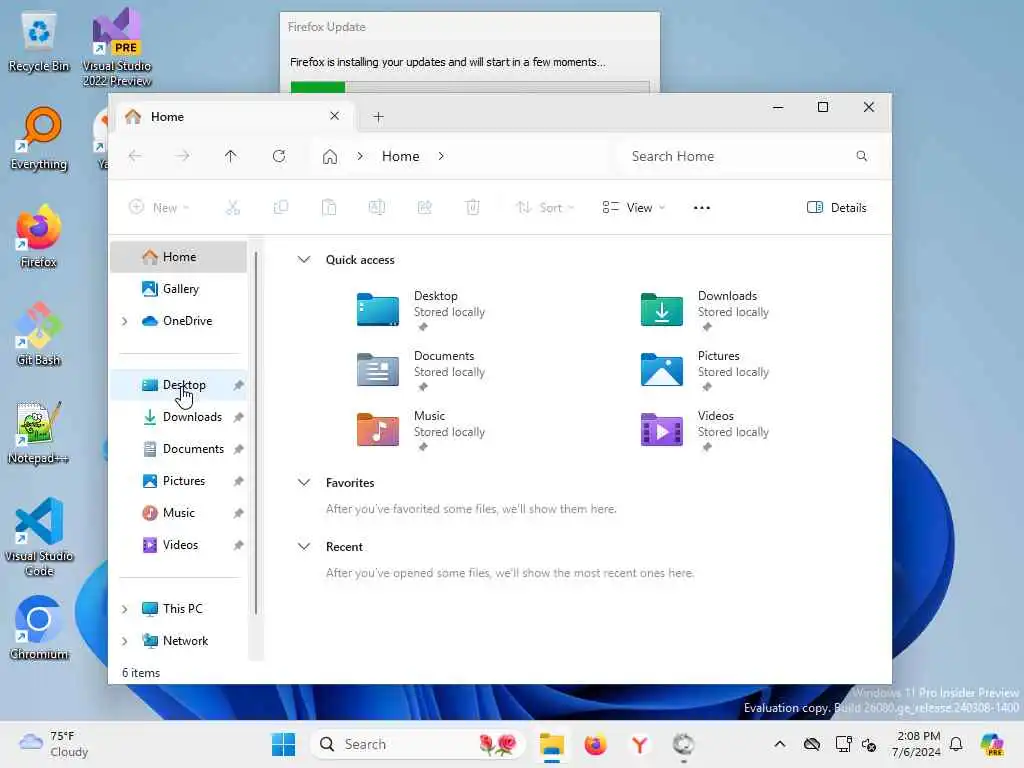Expand the This PC tree node
This screenshot has width=1024, height=768.
point(125,609)
